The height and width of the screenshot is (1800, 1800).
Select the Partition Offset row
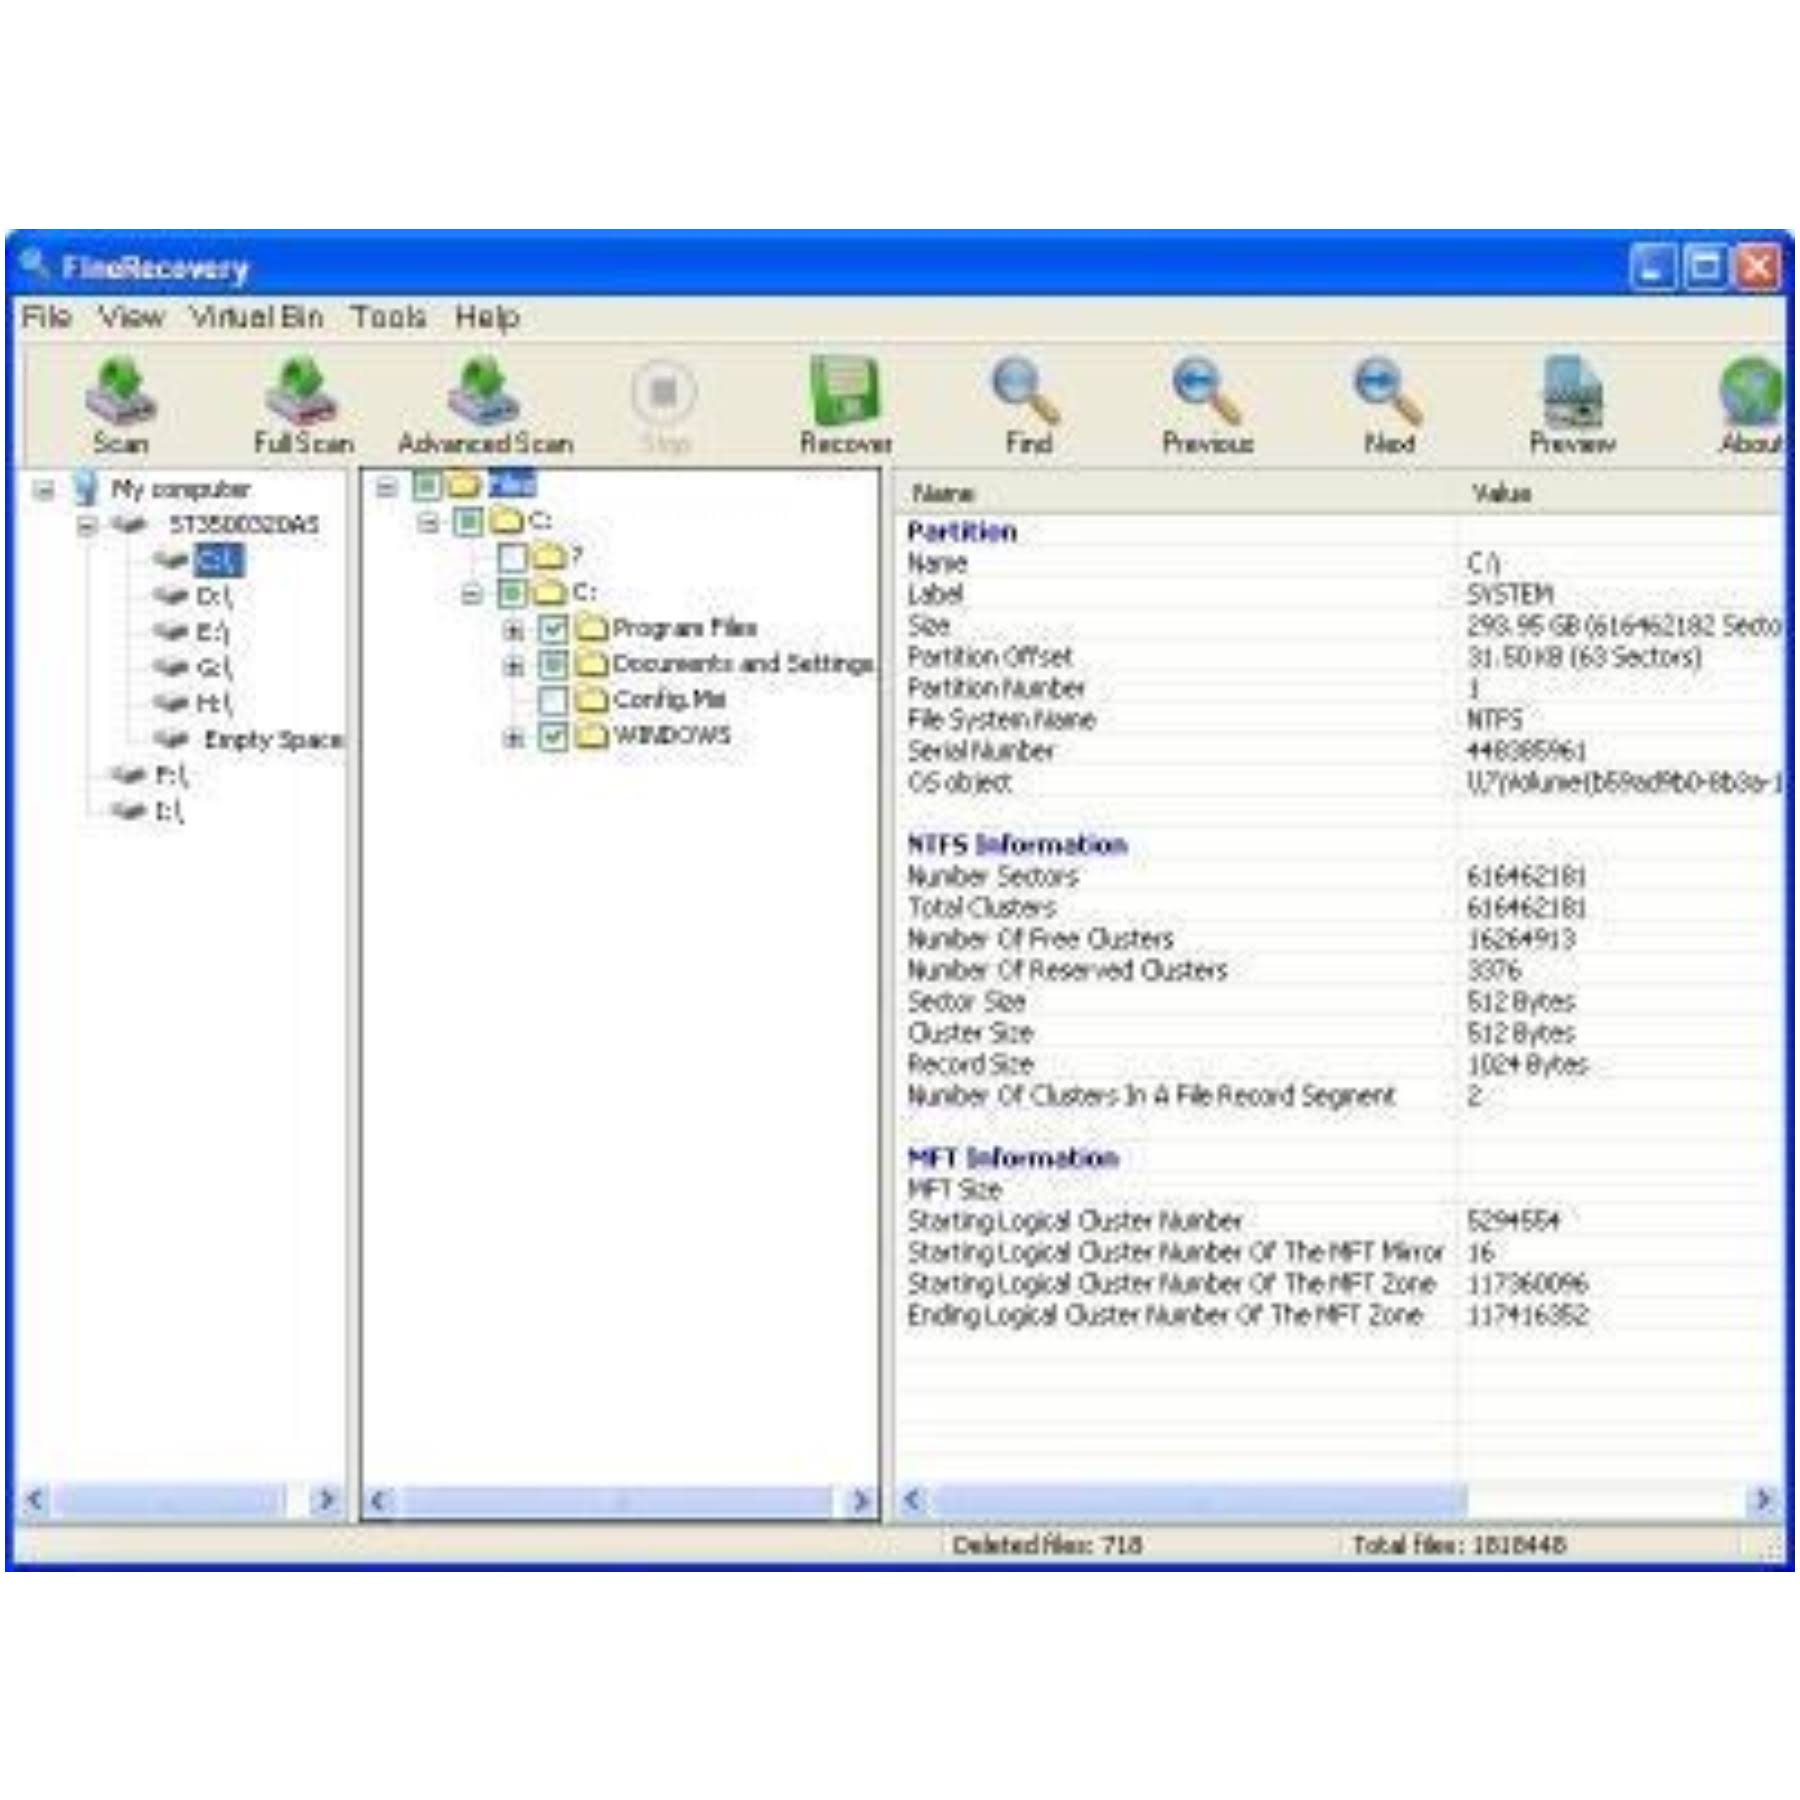pos(1340,657)
